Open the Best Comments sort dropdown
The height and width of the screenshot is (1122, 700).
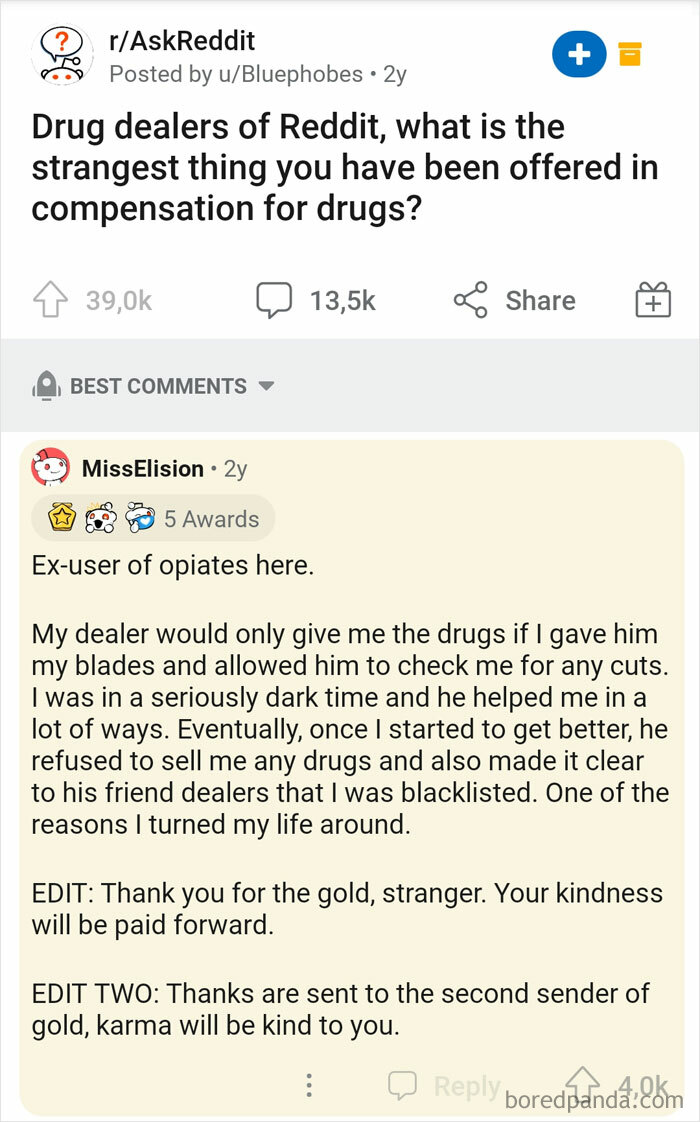click(x=267, y=386)
